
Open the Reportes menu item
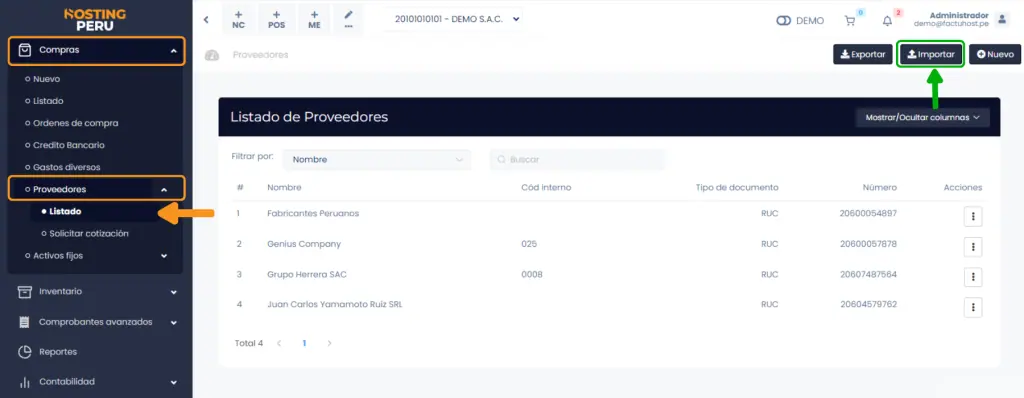point(57,352)
